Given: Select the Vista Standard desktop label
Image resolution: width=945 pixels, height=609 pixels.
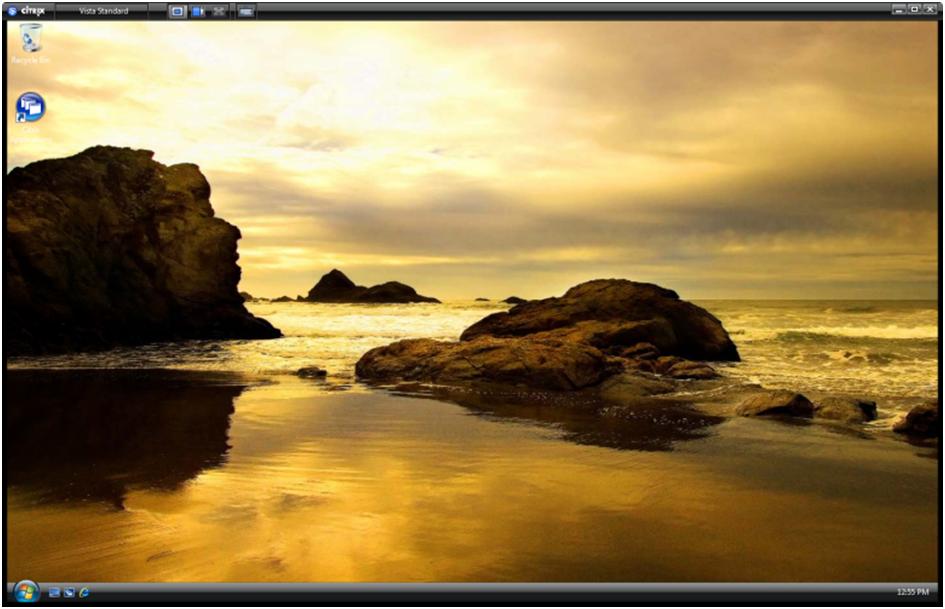Looking at the screenshot, I should [103, 11].
